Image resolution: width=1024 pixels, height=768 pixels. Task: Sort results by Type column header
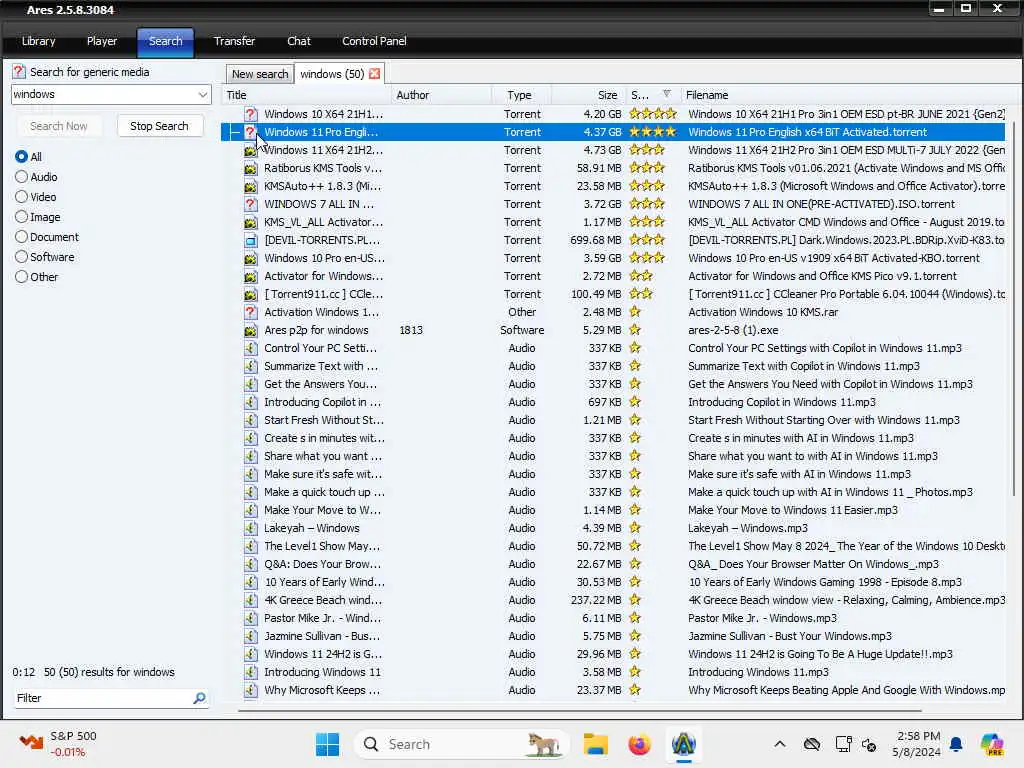pyautogui.click(x=520, y=95)
